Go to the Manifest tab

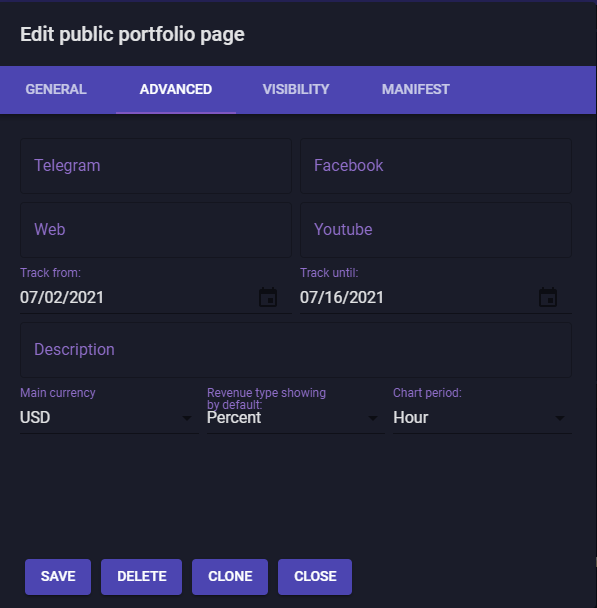point(416,90)
